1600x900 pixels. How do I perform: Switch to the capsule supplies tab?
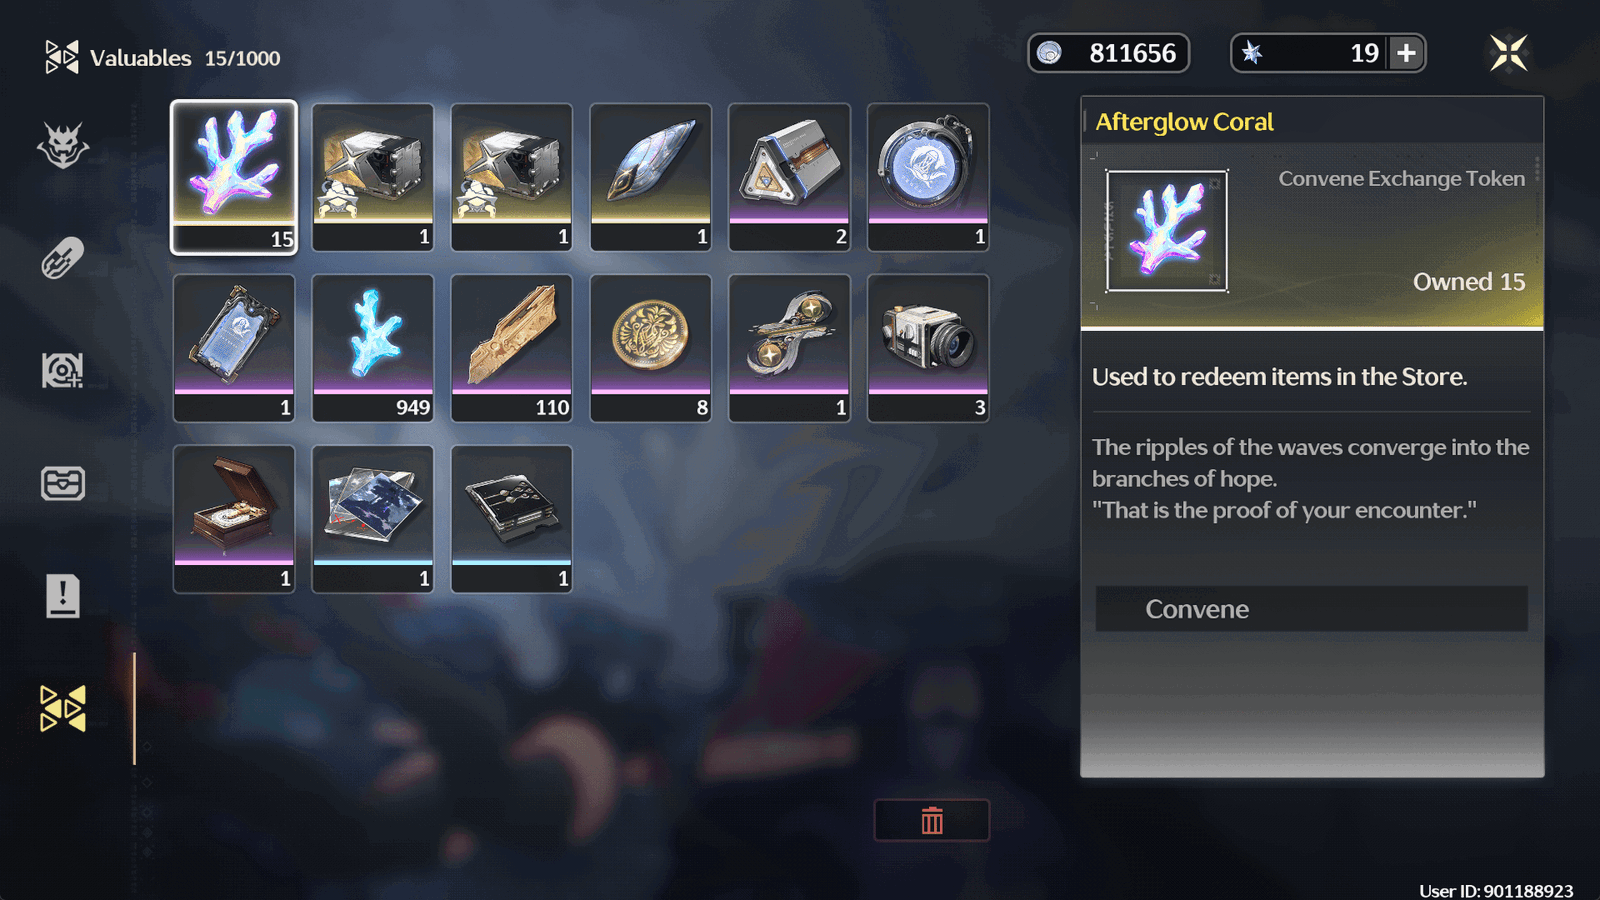point(62,258)
